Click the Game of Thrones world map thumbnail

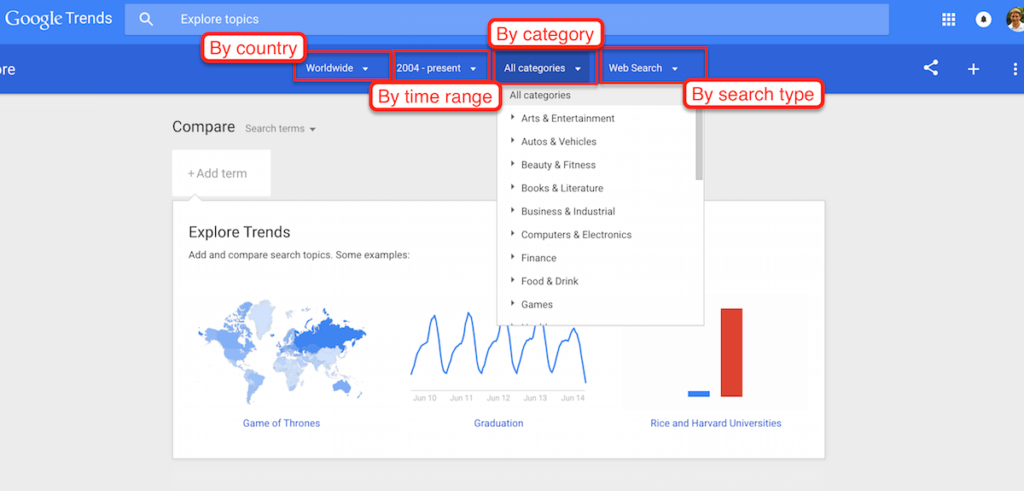coord(281,351)
